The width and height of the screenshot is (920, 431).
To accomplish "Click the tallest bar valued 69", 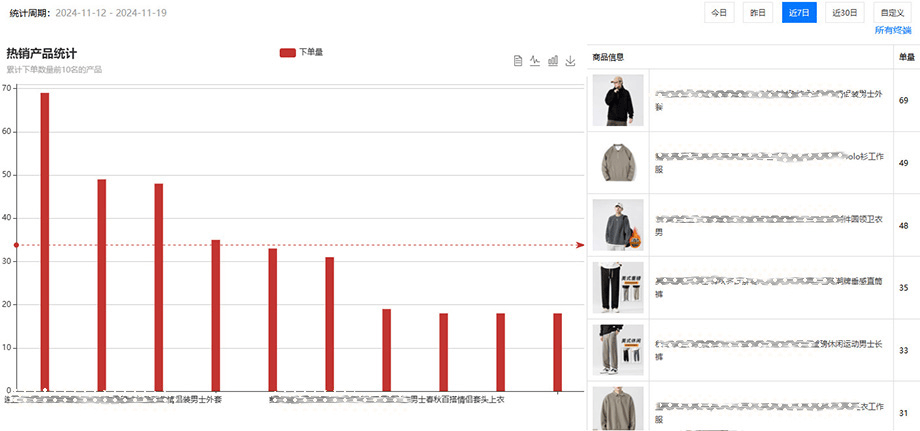I will 45,242.
